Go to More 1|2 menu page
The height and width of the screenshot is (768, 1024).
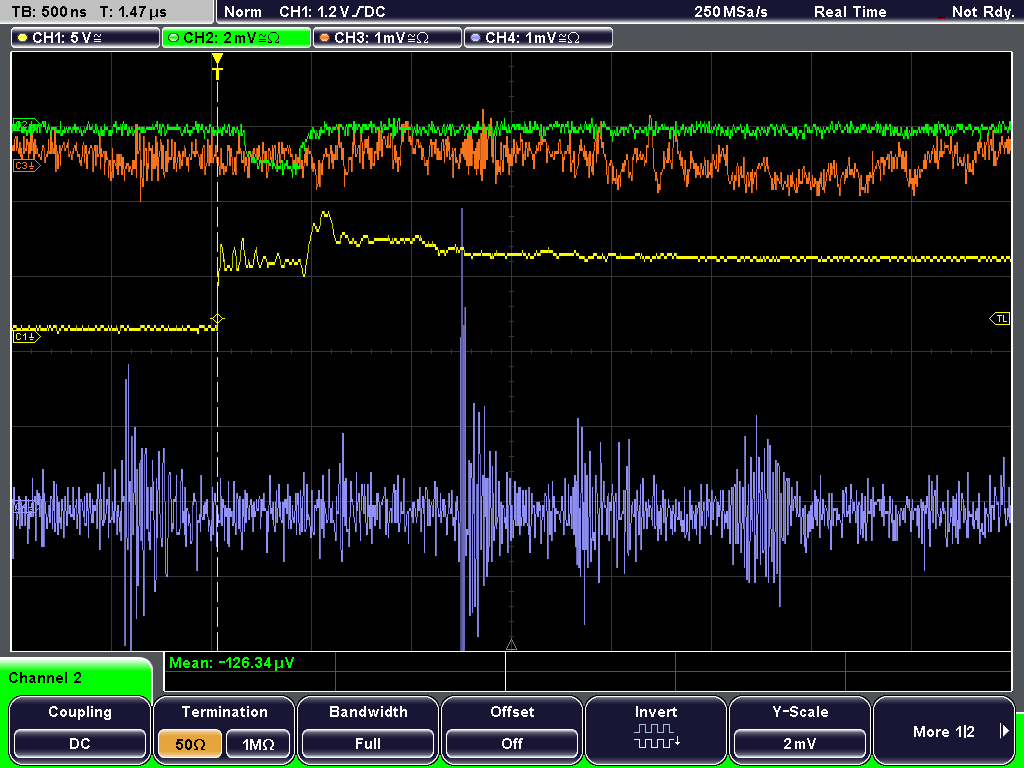click(x=944, y=729)
